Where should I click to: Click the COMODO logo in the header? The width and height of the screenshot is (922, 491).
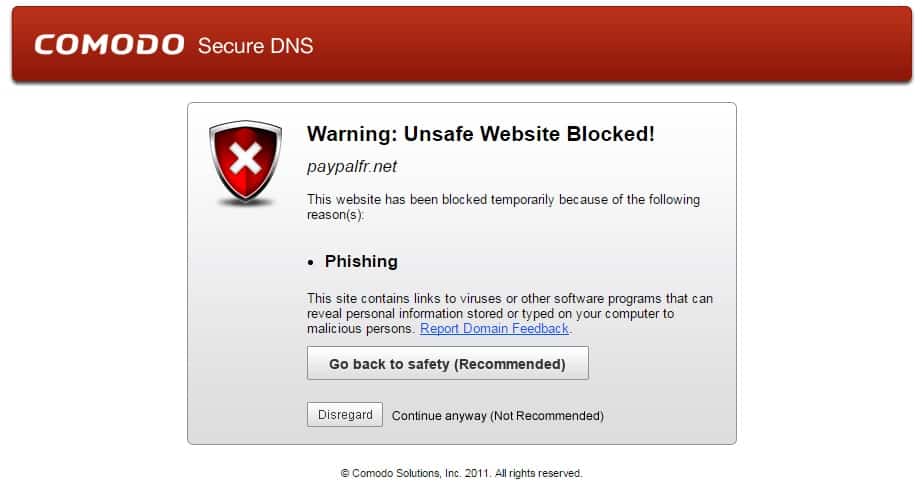(109, 45)
